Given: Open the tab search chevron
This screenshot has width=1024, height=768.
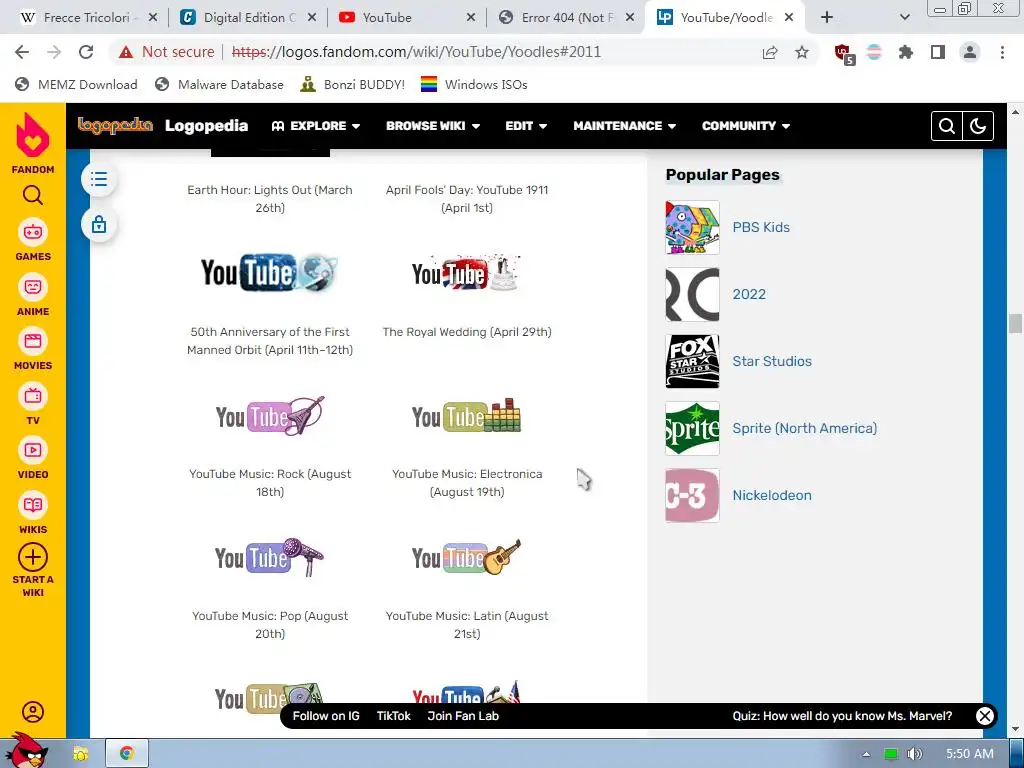Looking at the screenshot, I should pos(904,18).
